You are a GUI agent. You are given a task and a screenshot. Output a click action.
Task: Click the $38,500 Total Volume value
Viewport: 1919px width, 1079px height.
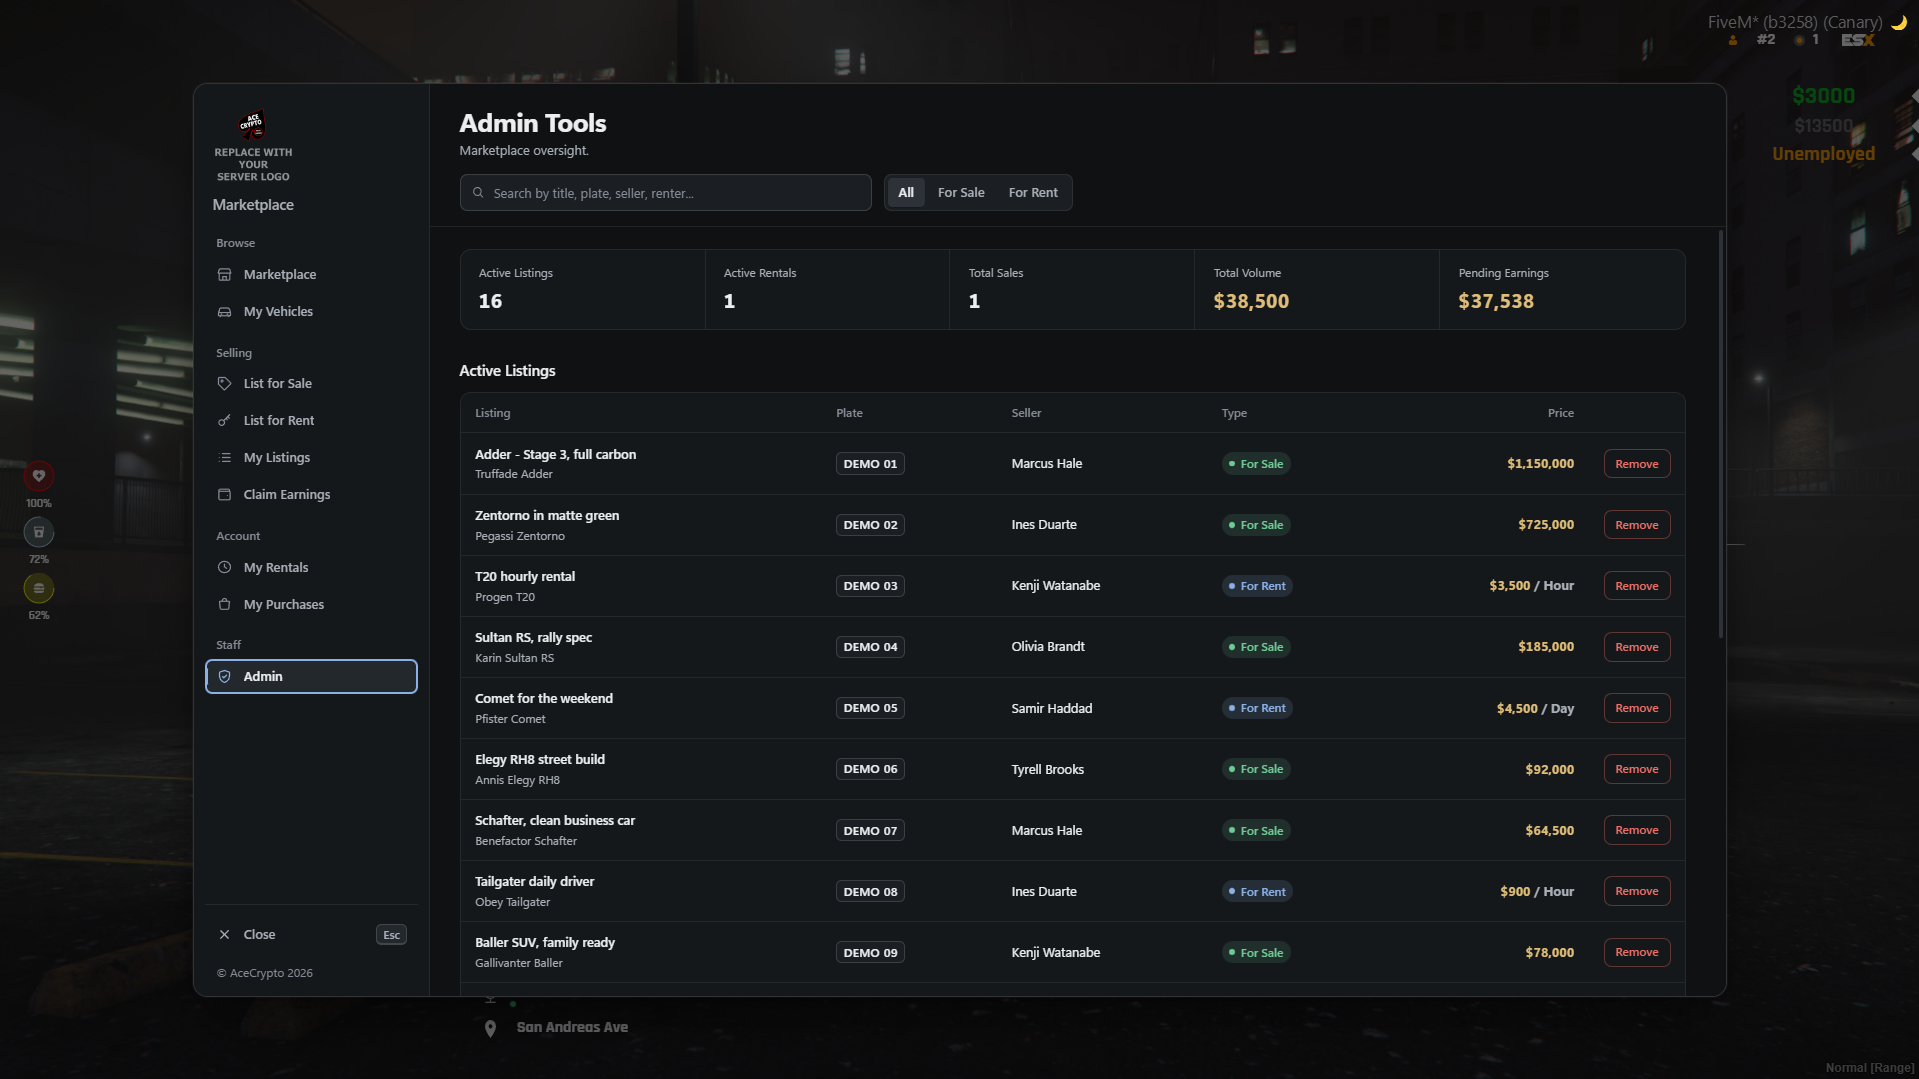click(1251, 301)
